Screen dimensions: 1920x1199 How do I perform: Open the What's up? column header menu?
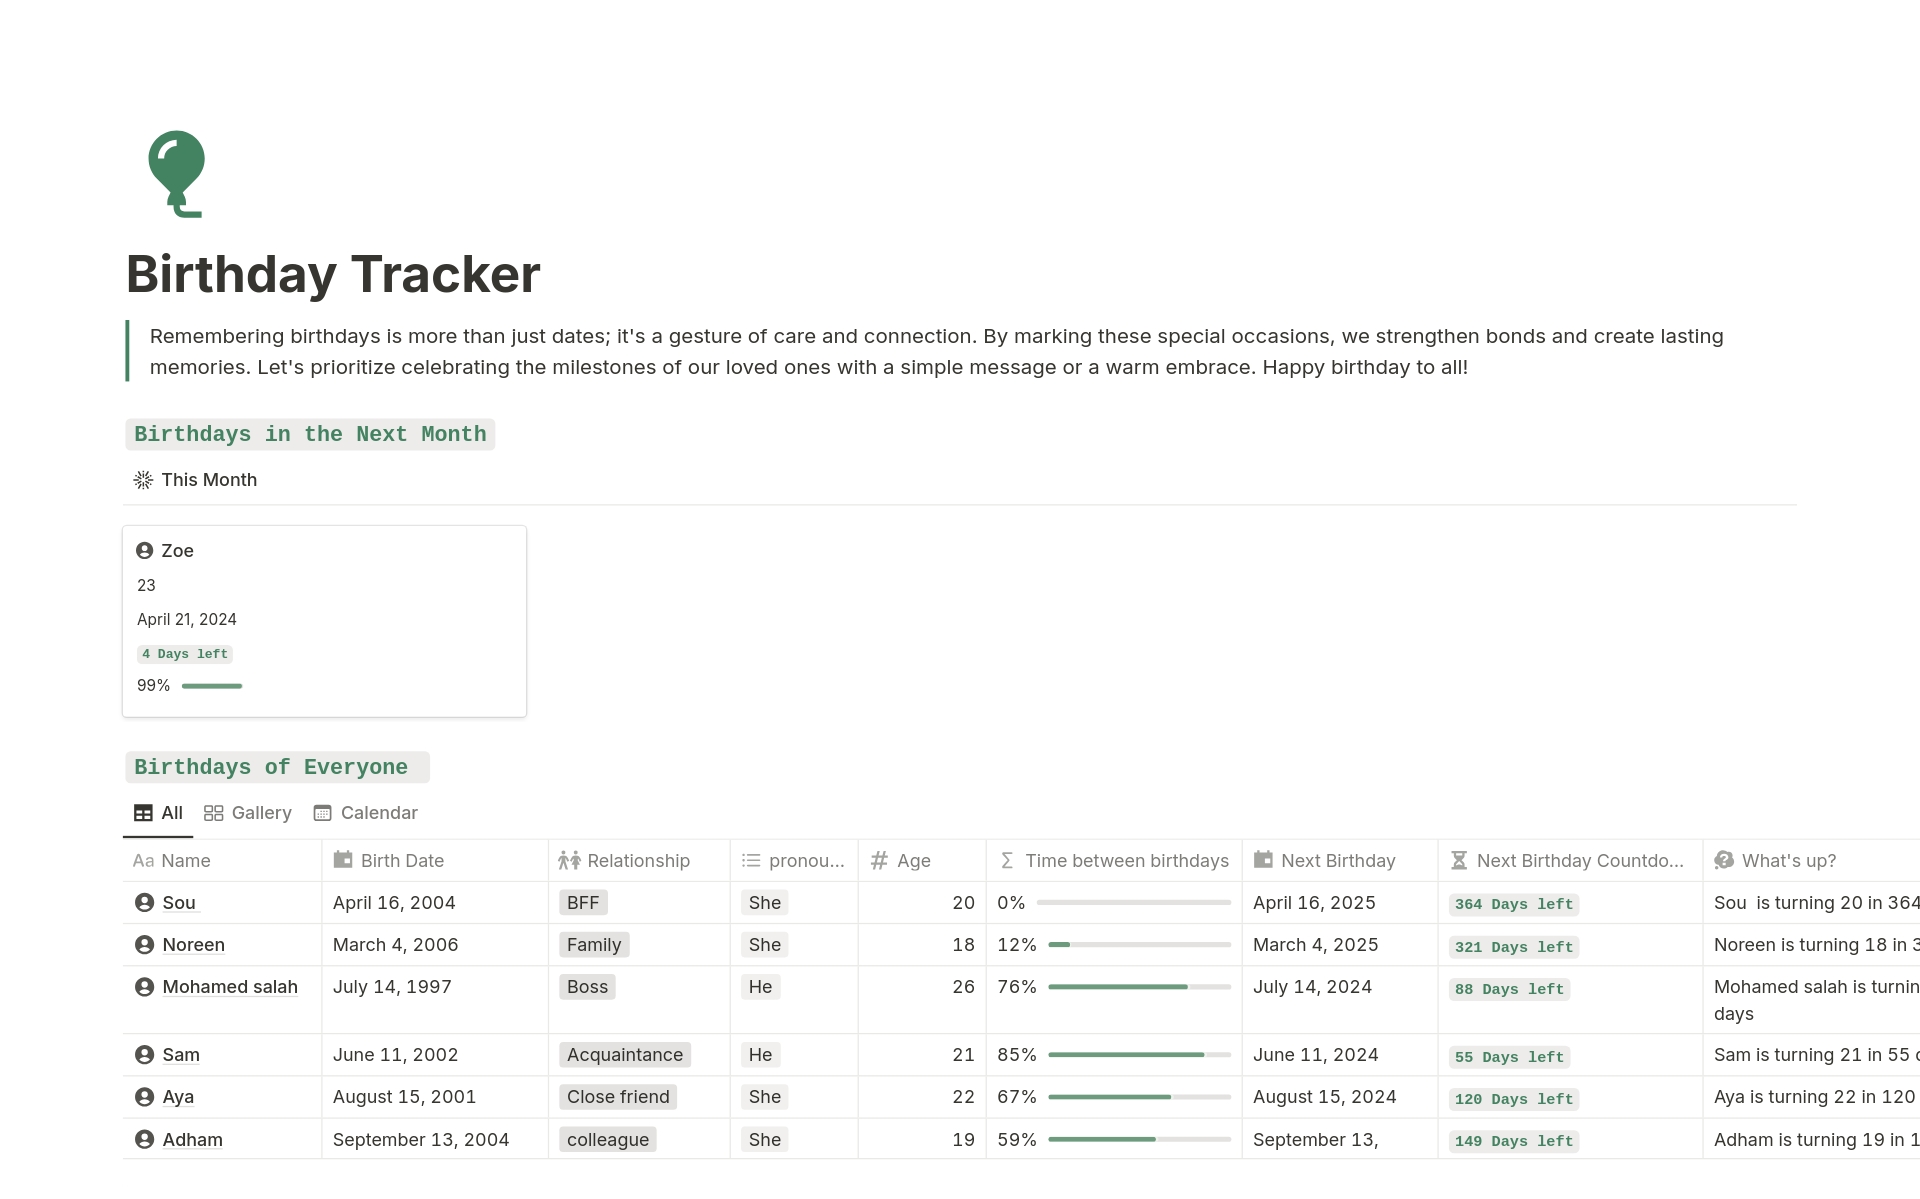pos(1788,861)
